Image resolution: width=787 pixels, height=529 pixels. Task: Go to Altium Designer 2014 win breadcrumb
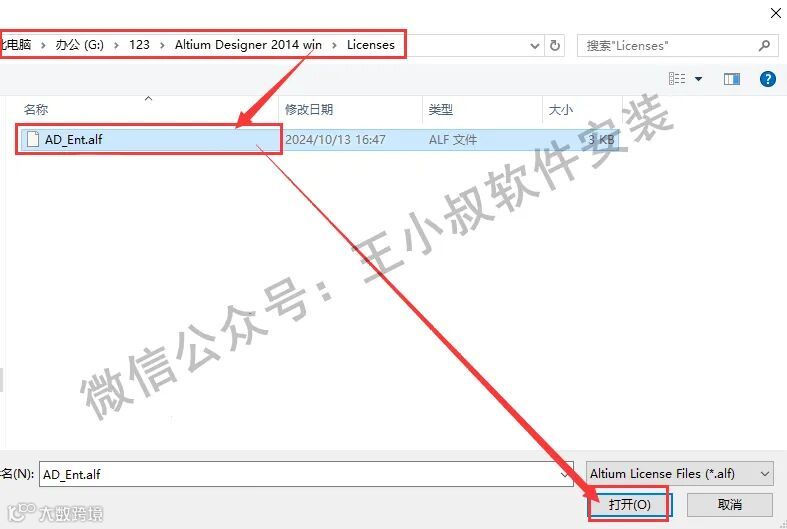248,45
